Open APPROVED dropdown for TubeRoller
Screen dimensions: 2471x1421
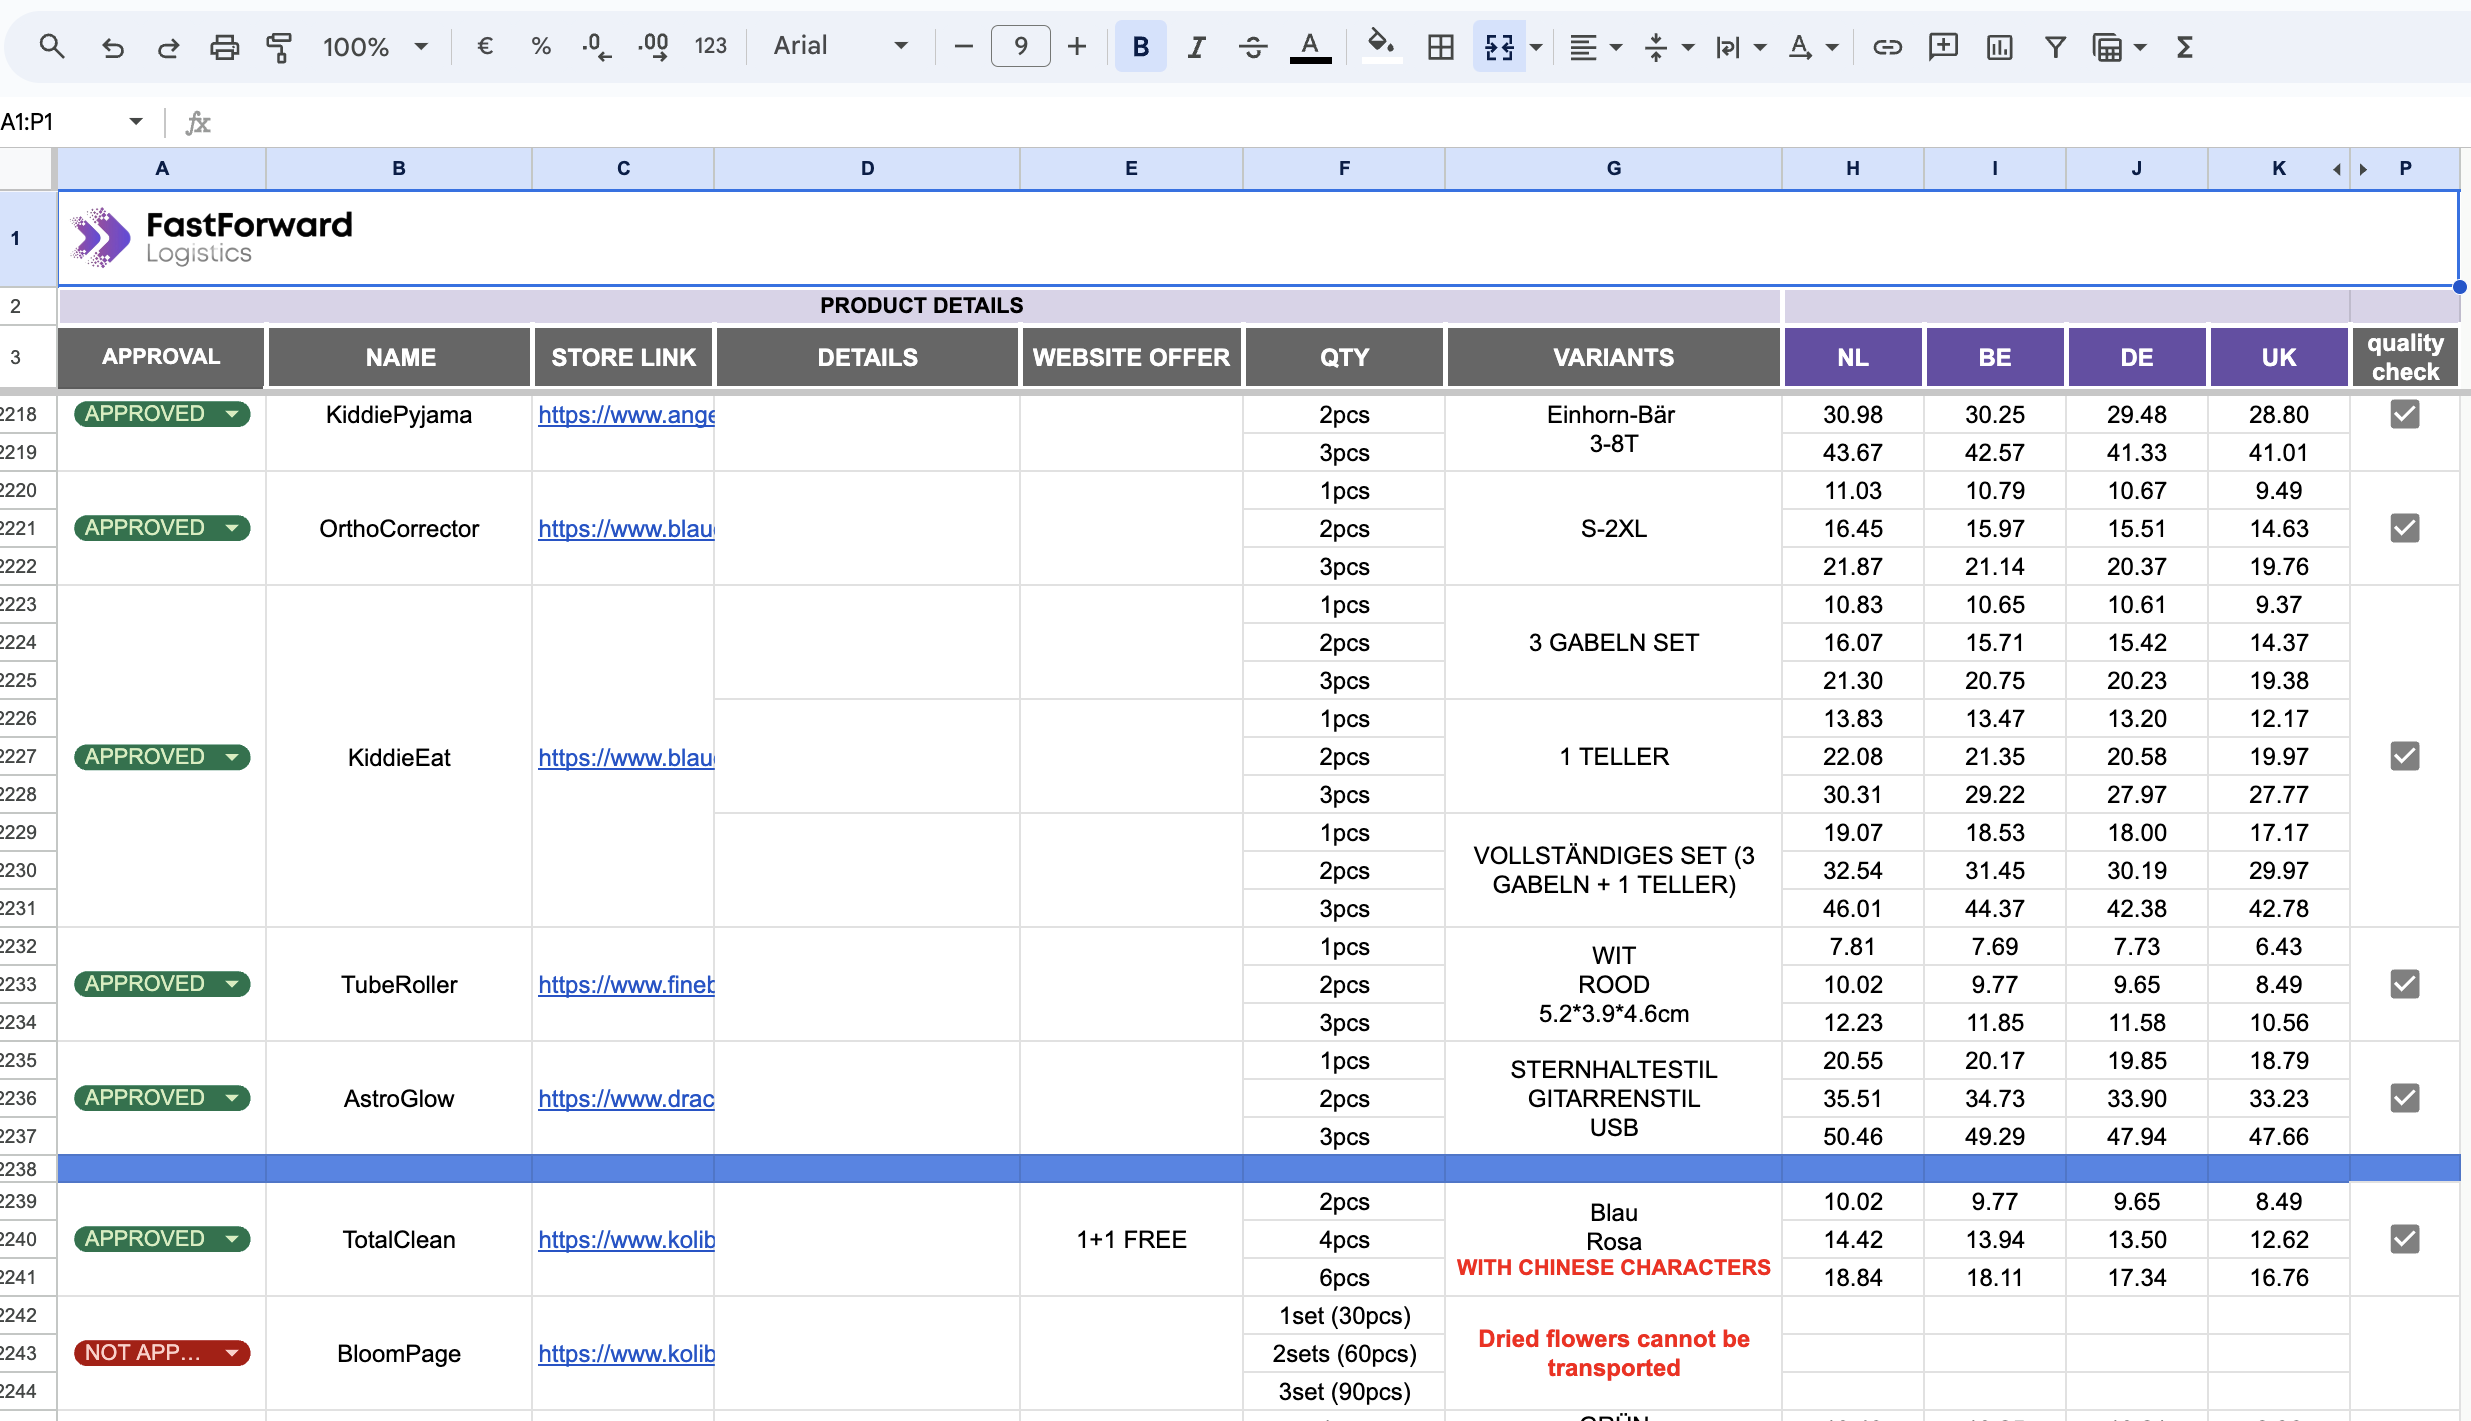click(x=232, y=984)
